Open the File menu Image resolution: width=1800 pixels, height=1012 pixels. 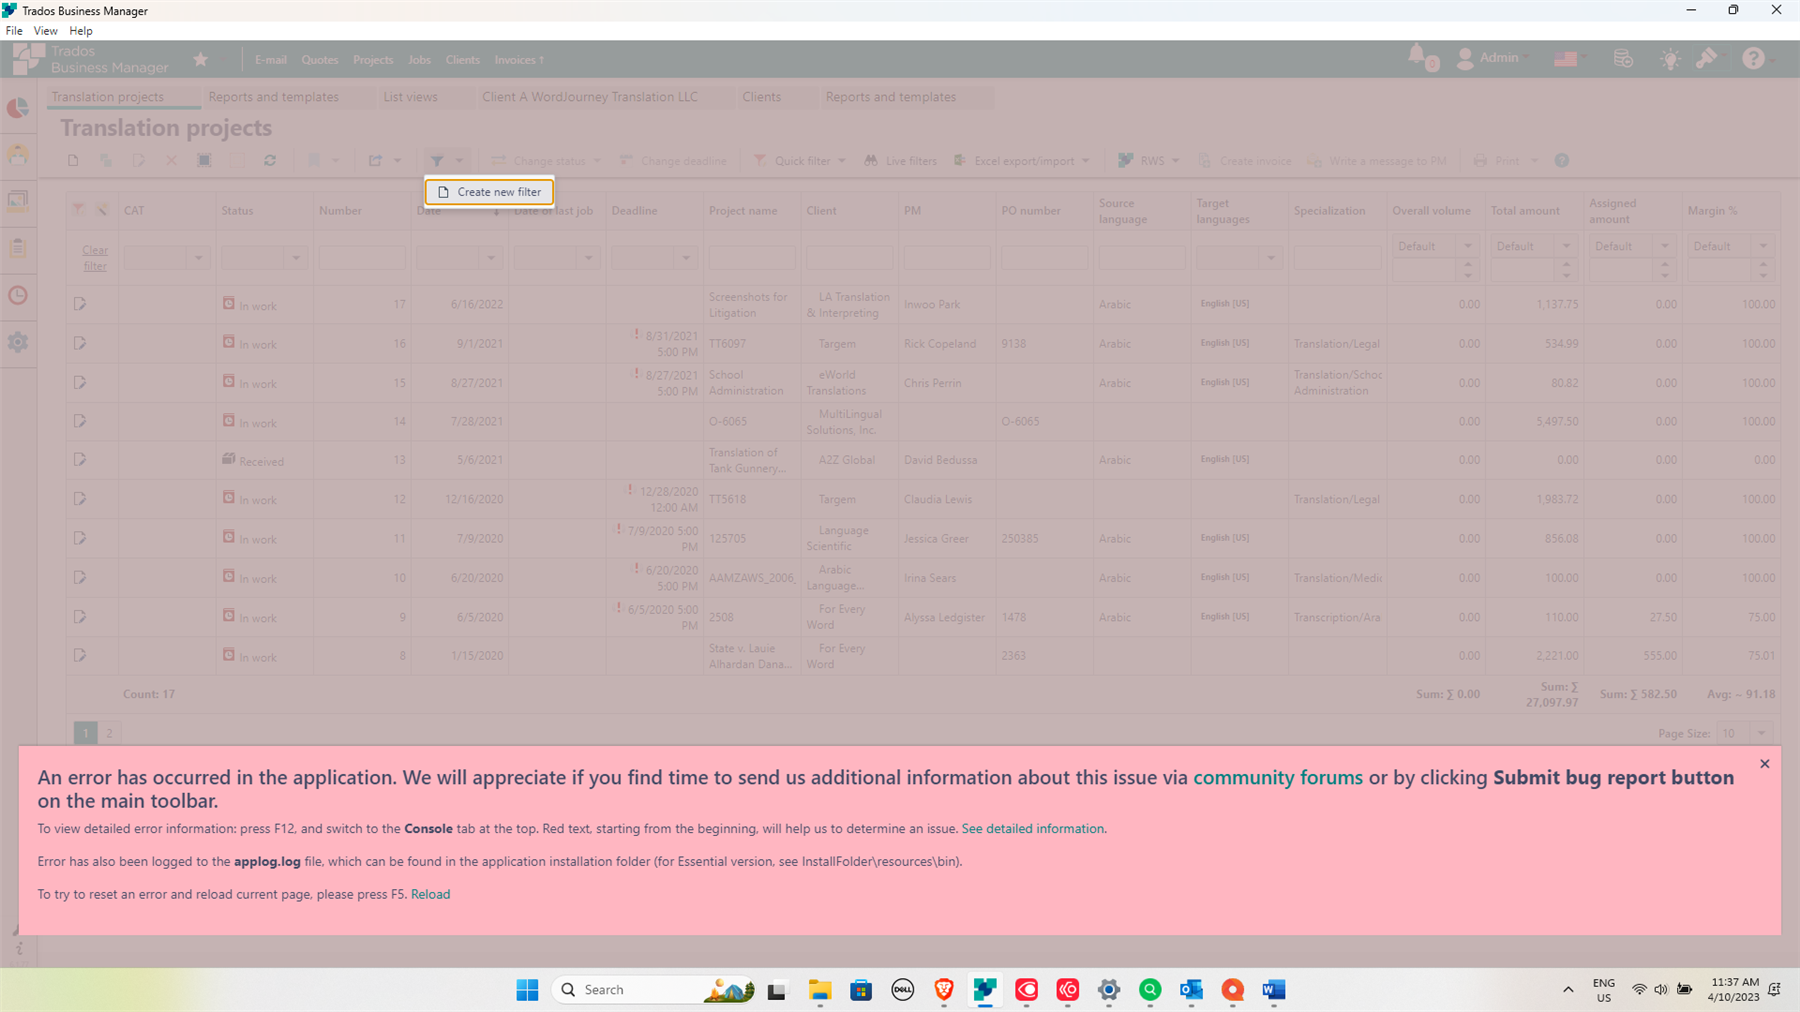tap(14, 30)
